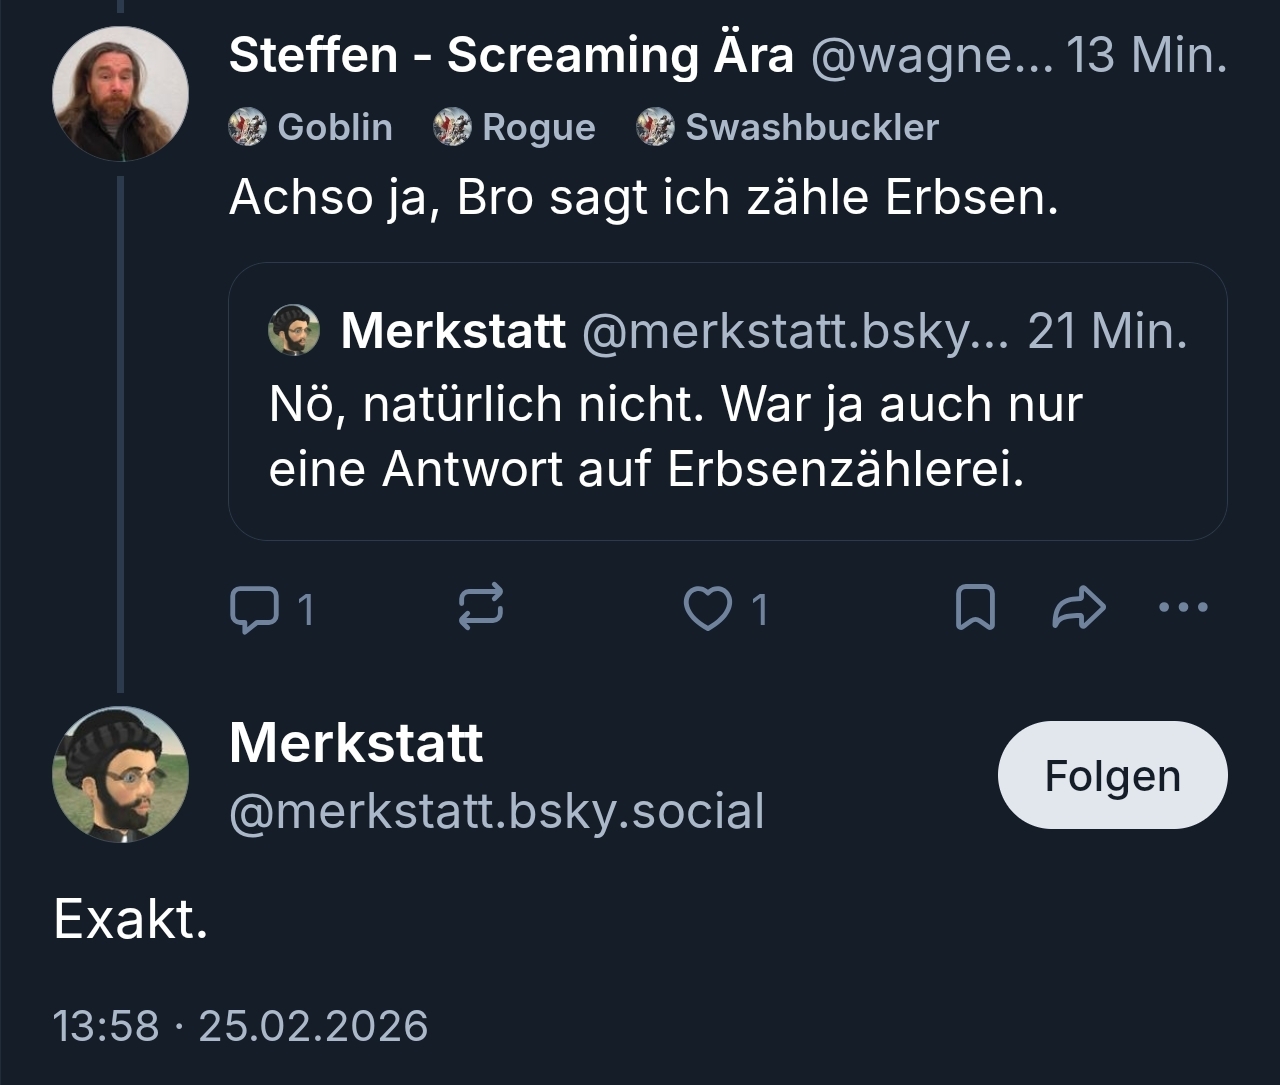Viewport: 1280px width, 1085px height.
Task: Click the Rogue badge icon
Action: pos(452,127)
